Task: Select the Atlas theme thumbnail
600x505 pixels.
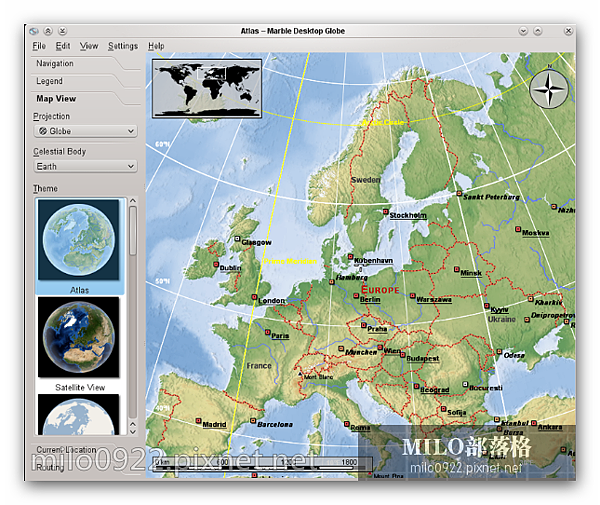Action: click(x=79, y=246)
